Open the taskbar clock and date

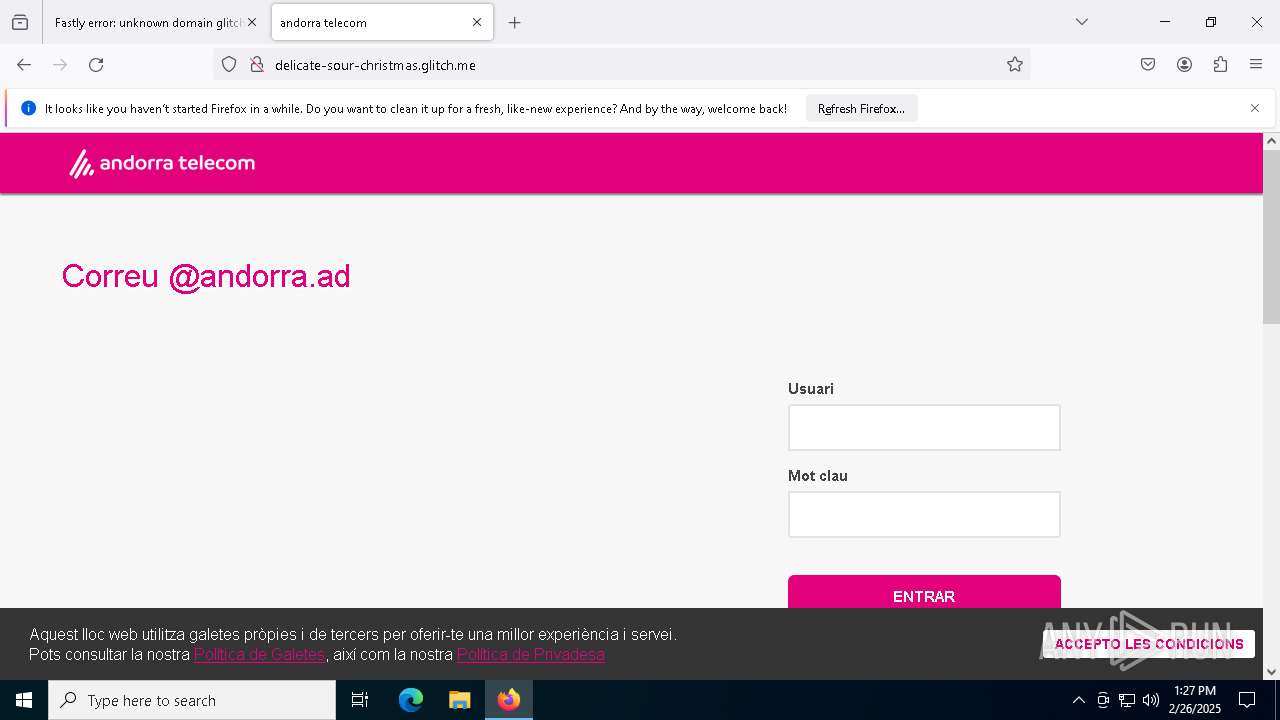[x=1195, y=700]
